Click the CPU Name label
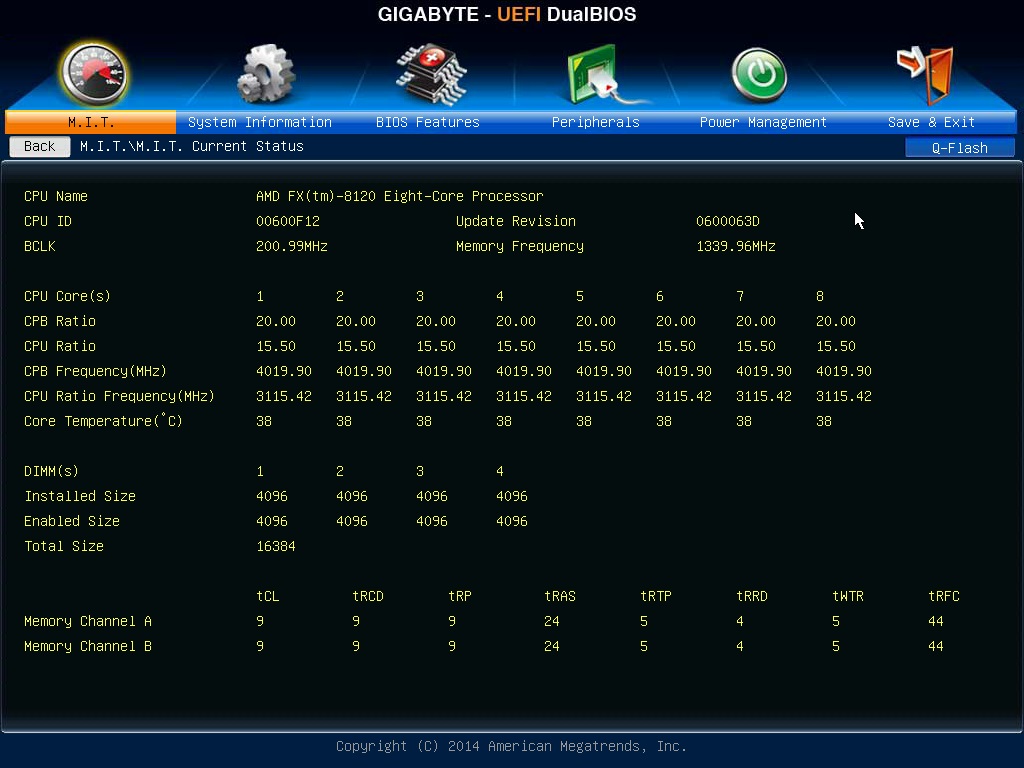The image size is (1024, 768). coord(56,196)
